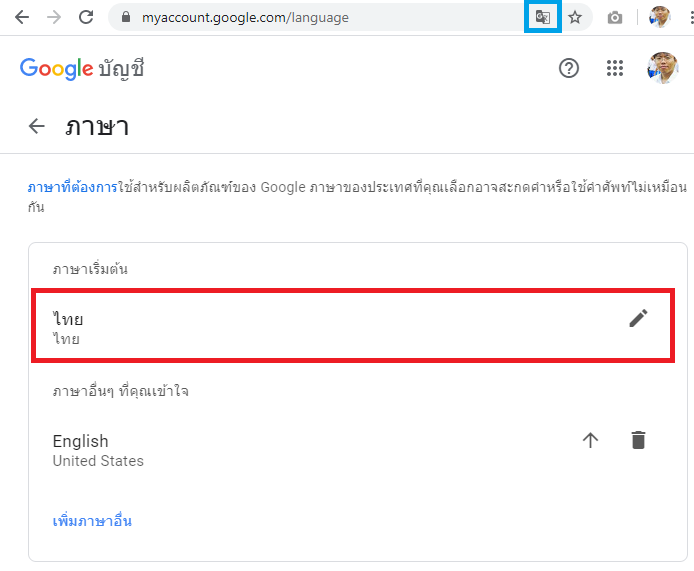The height and width of the screenshot is (571, 694).
Task: Click the camera extension icon
Action: (615, 17)
